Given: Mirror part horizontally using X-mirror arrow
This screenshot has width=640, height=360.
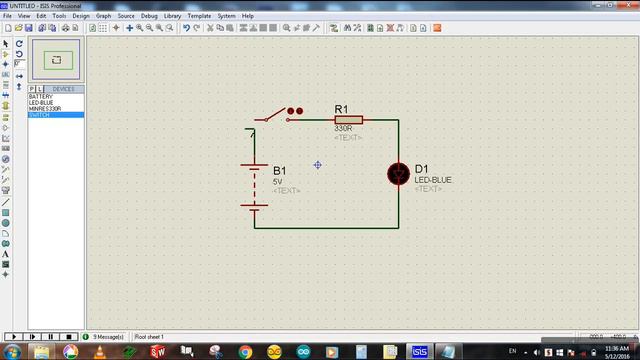Looking at the screenshot, I should pyautogui.click(x=19, y=76).
